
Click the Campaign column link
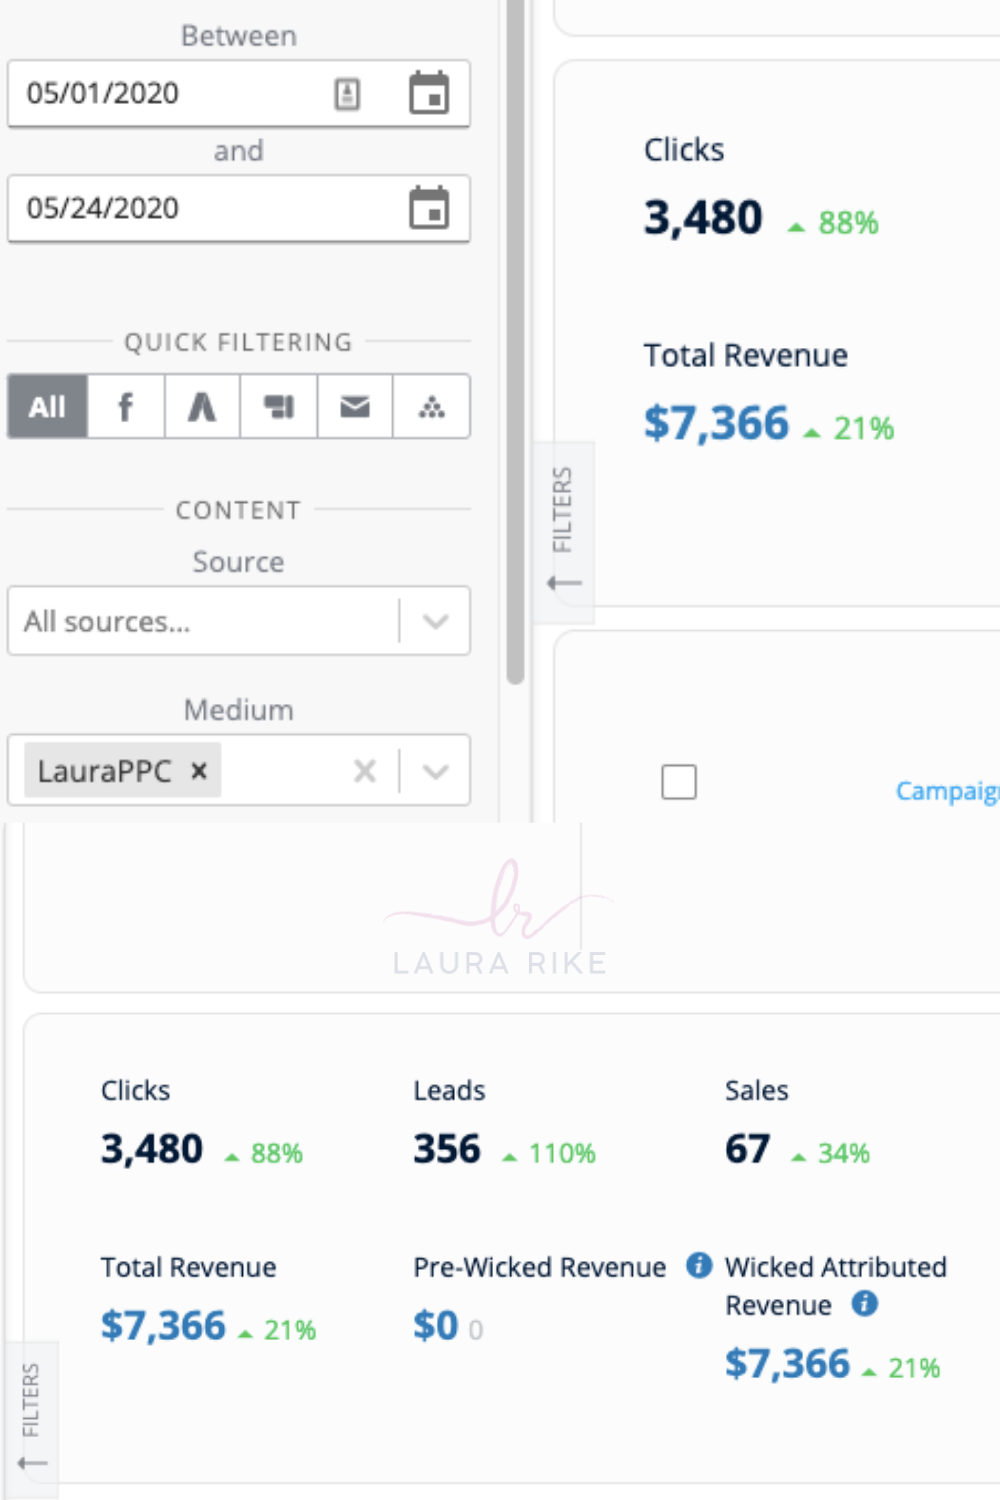[x=947, y=791]
